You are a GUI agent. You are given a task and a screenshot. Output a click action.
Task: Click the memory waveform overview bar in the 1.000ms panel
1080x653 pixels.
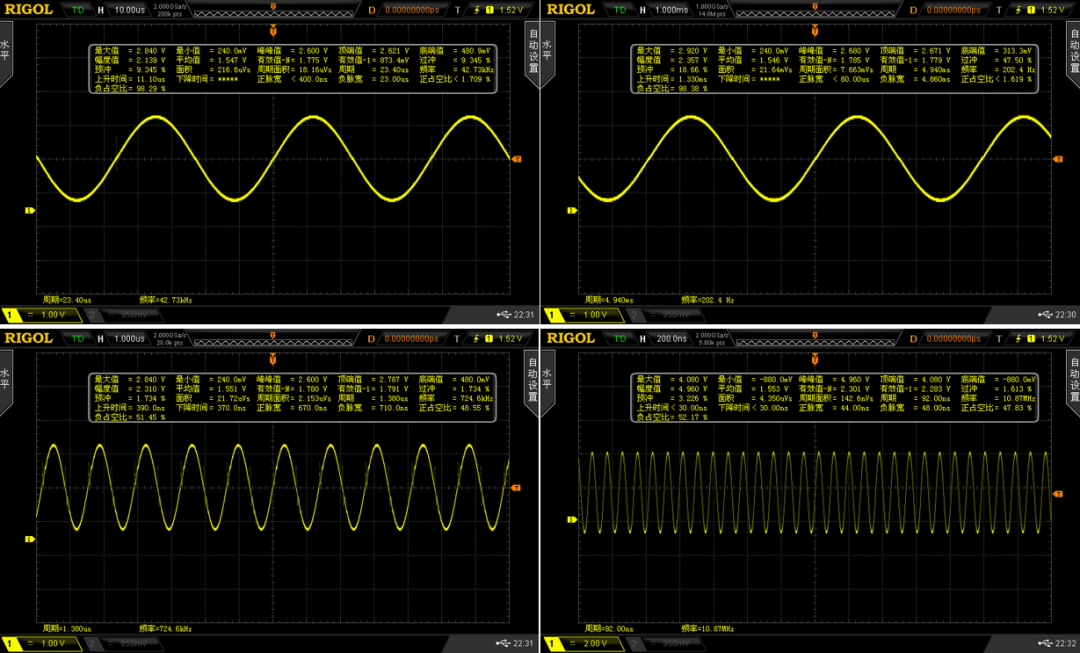pos(815,13)
